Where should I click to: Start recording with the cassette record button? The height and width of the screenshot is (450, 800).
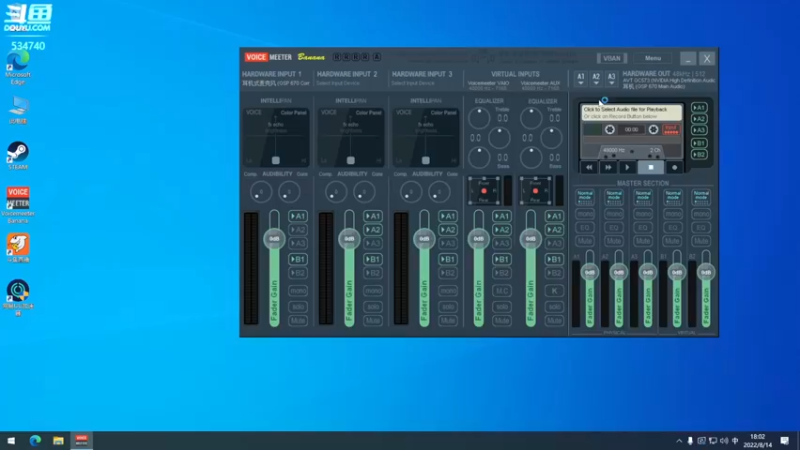point(674,167)
